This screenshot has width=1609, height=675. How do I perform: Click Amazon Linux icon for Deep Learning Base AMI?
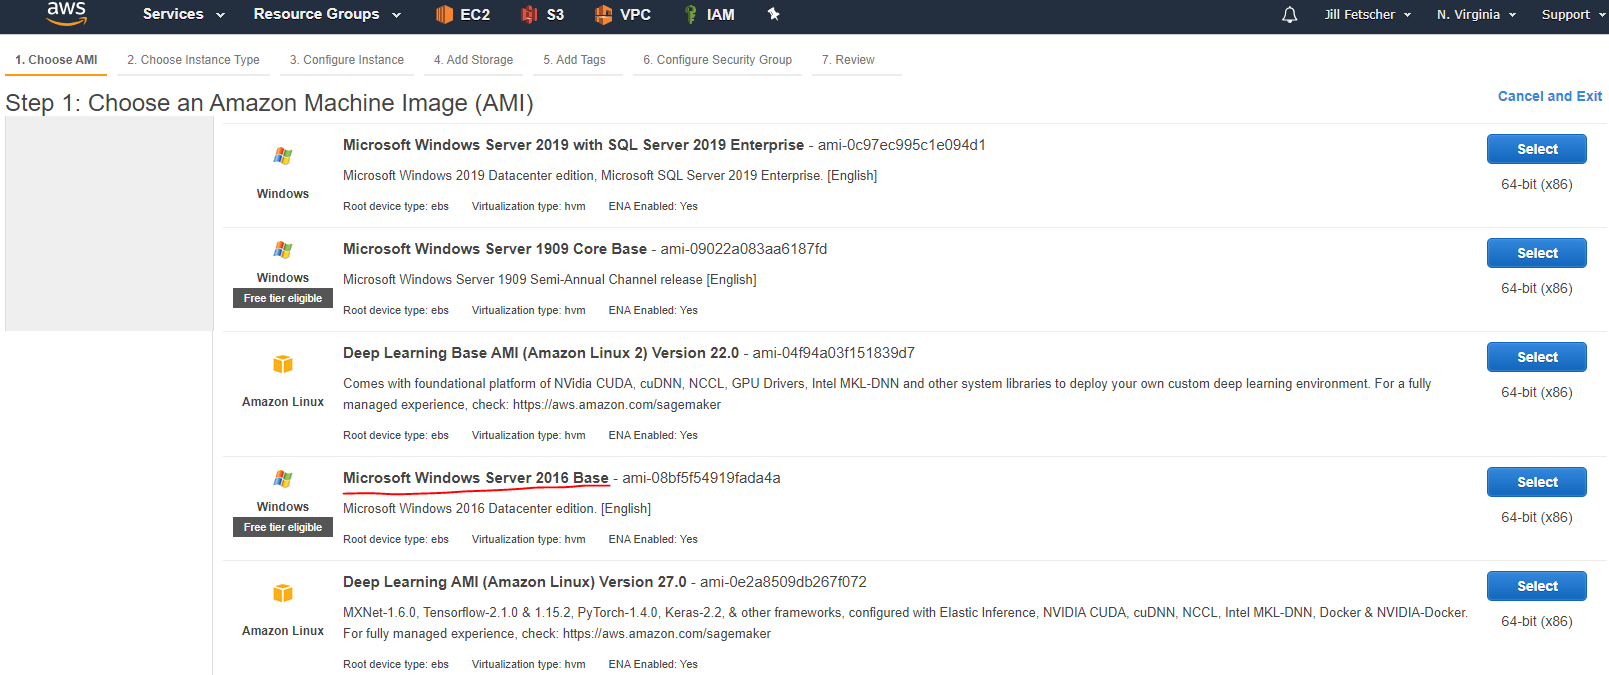(283, 364)
